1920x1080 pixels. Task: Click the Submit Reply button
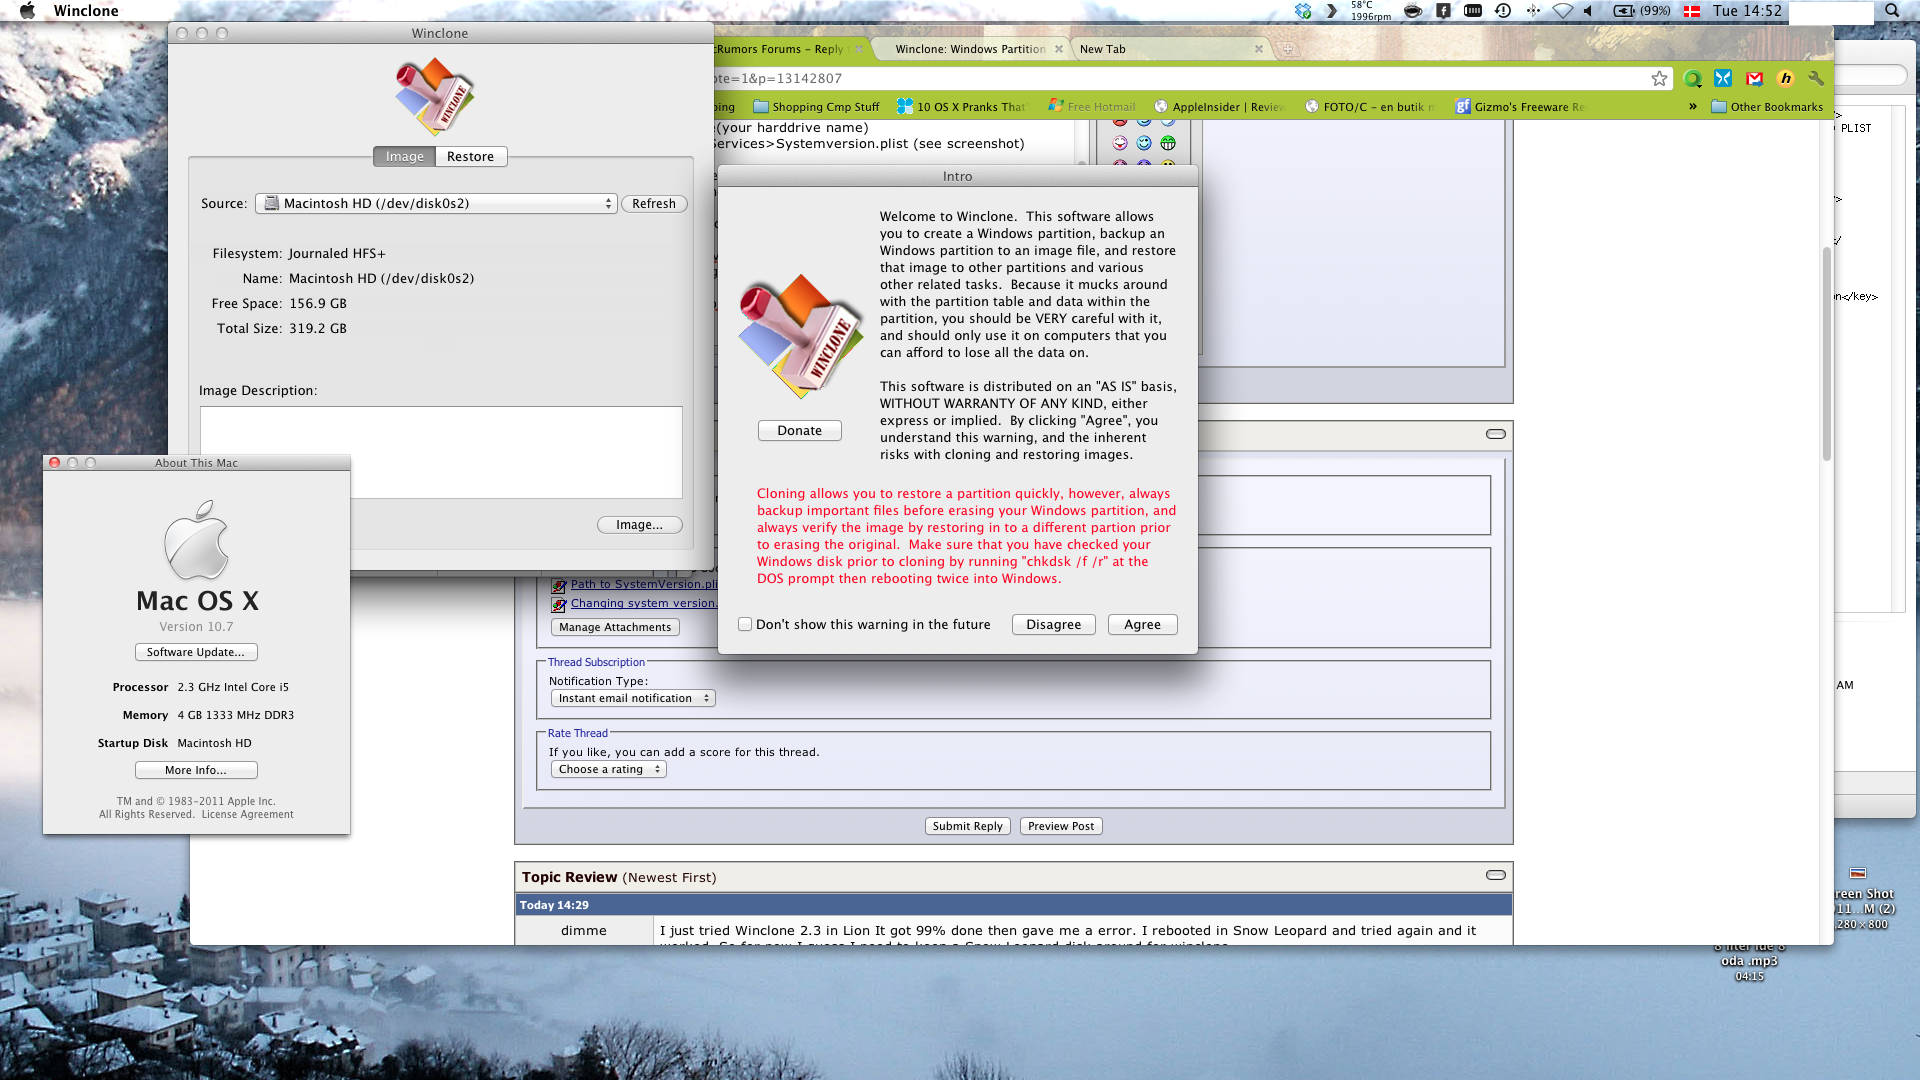968,827
